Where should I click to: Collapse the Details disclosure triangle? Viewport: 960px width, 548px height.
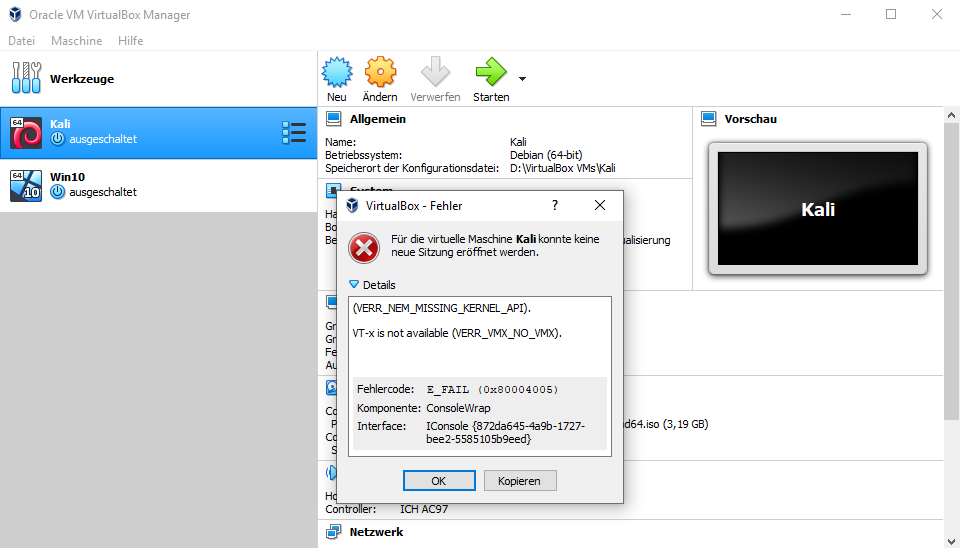353,284
